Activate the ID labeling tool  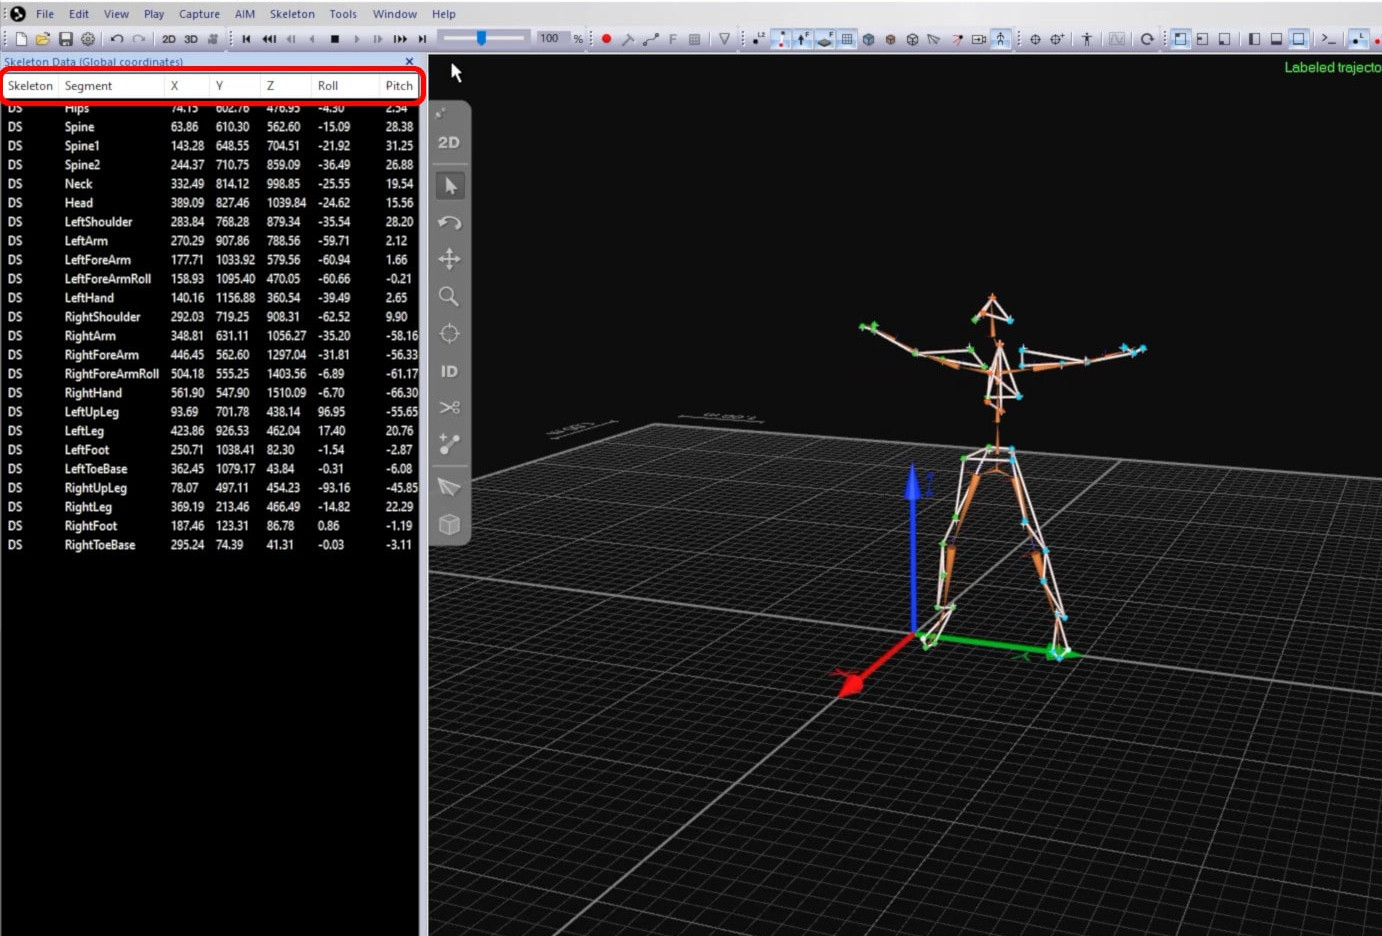449,371
